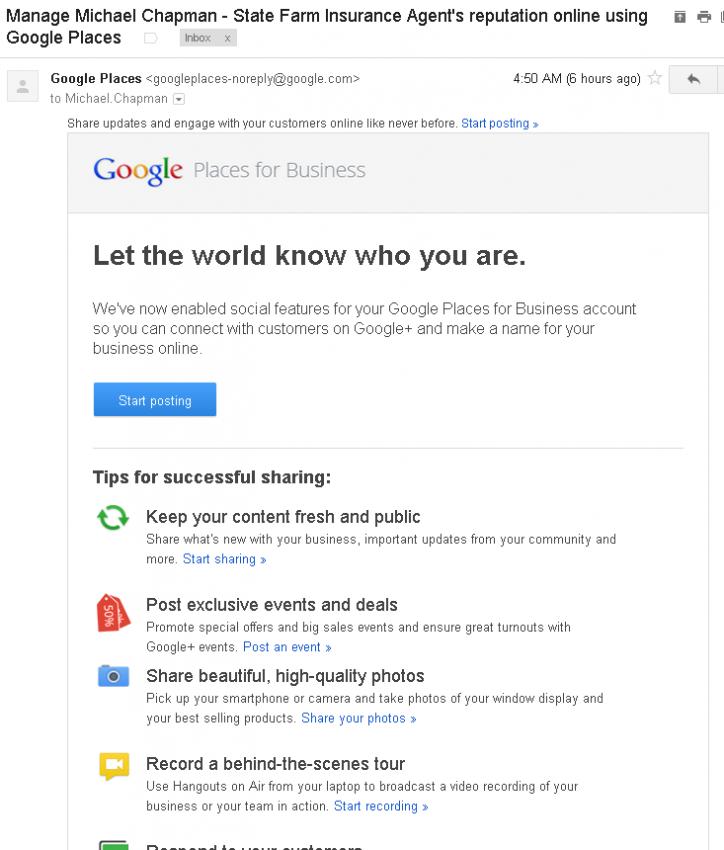This screenshot has height=850, width=724.
Task: Remove the Inbox label with the x
Action: point(227,38)
